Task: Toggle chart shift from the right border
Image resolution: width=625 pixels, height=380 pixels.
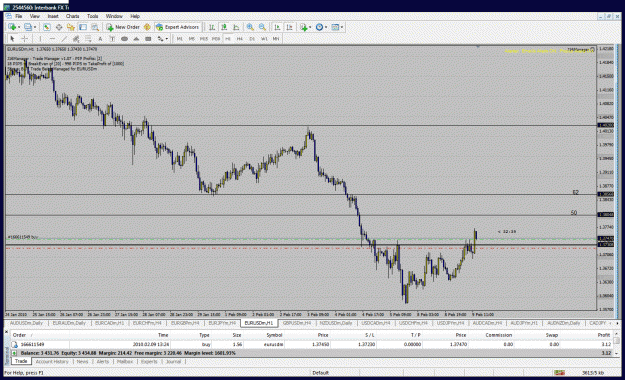Action: tap(289, 27)
